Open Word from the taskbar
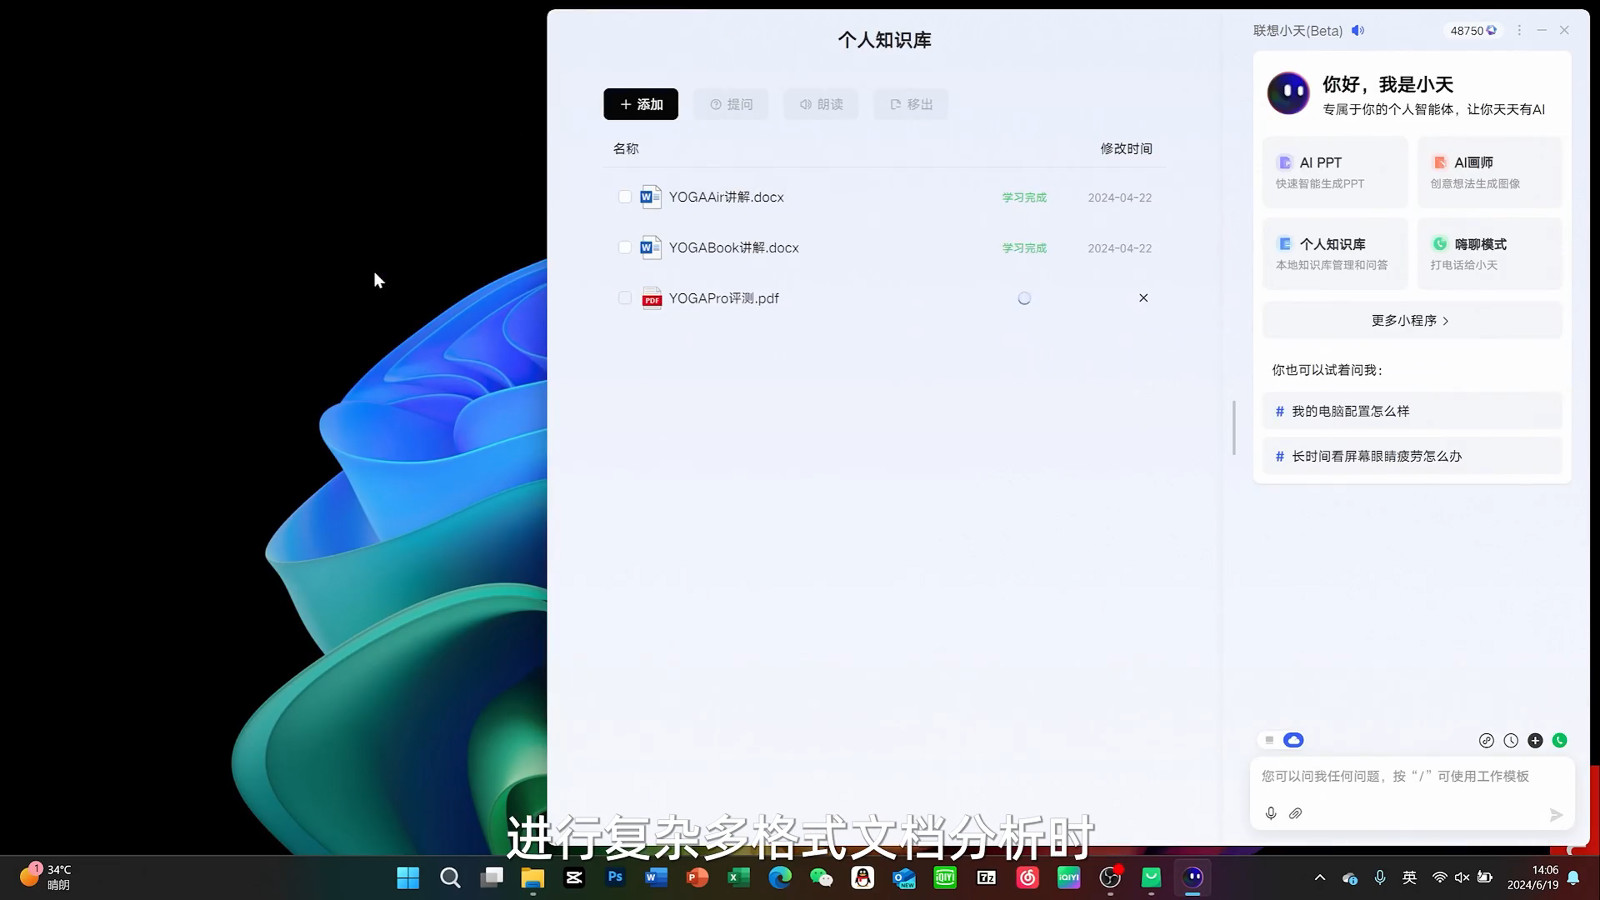Screen dimensions: 1600x900 pyautogui.click(x=656, y=878)
